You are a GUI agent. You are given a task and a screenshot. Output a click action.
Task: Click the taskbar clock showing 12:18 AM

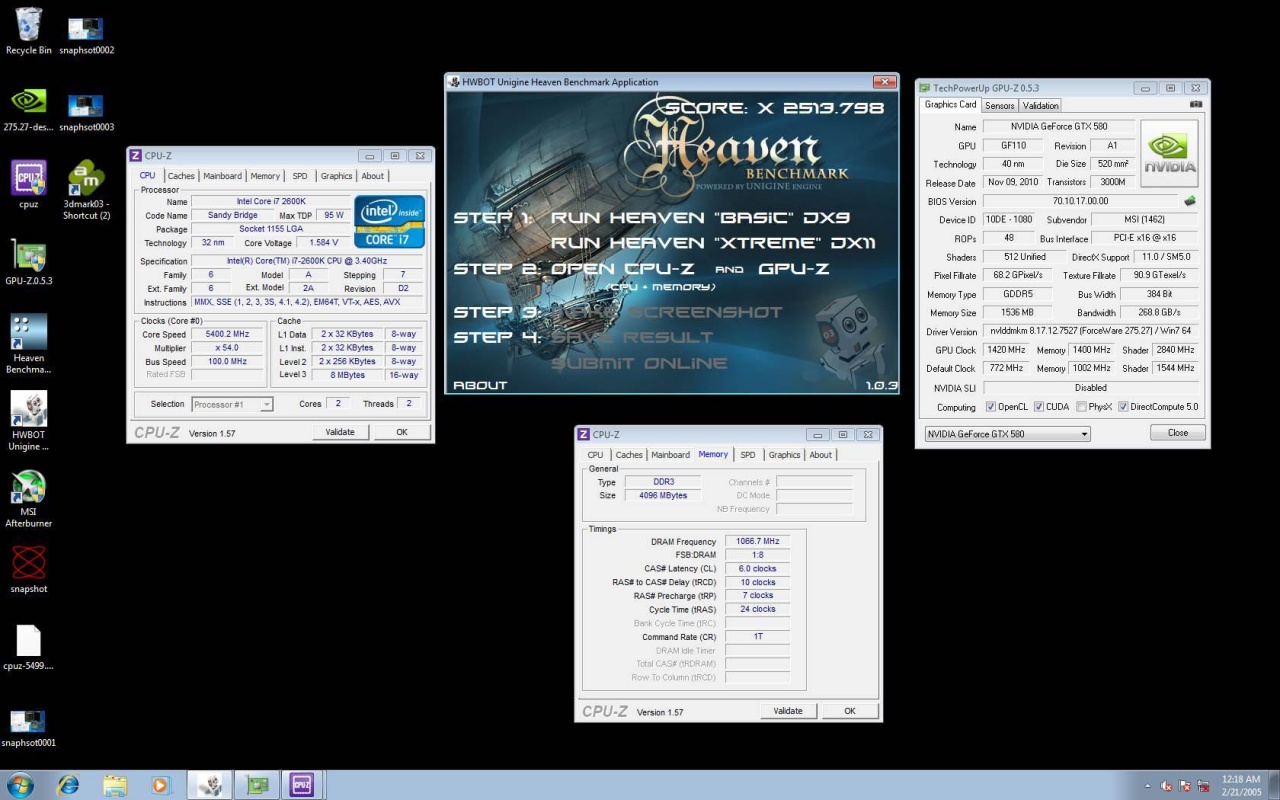point(1240,785)
